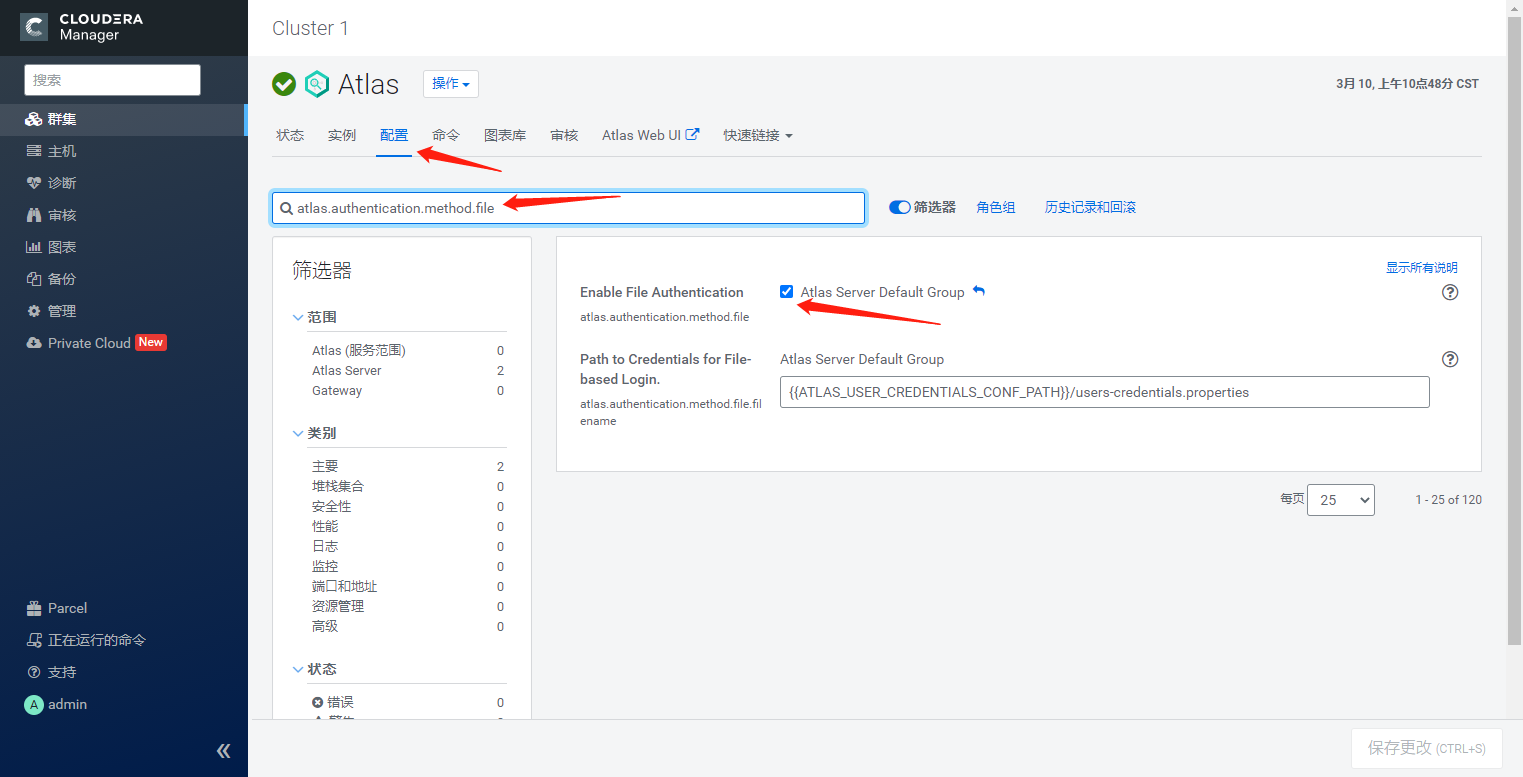1523x777 pixels.
Task: Click the Atlas service hexagon icon
Action: [317, 84]
